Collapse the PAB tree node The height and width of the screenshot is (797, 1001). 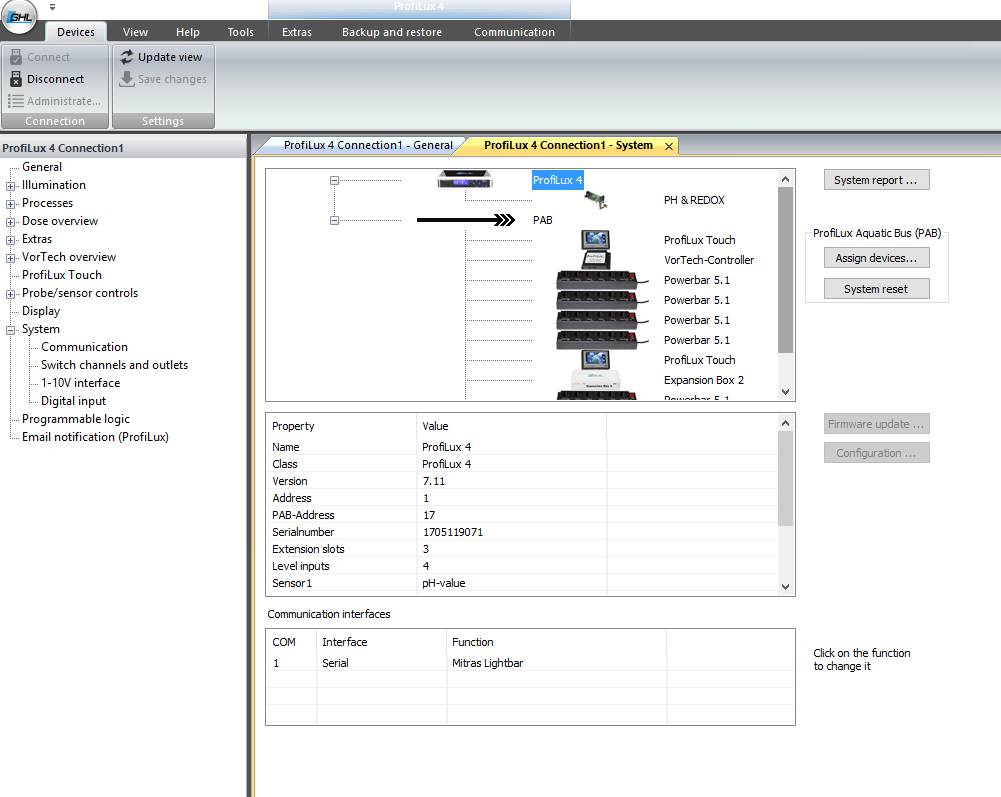point(334,220)
